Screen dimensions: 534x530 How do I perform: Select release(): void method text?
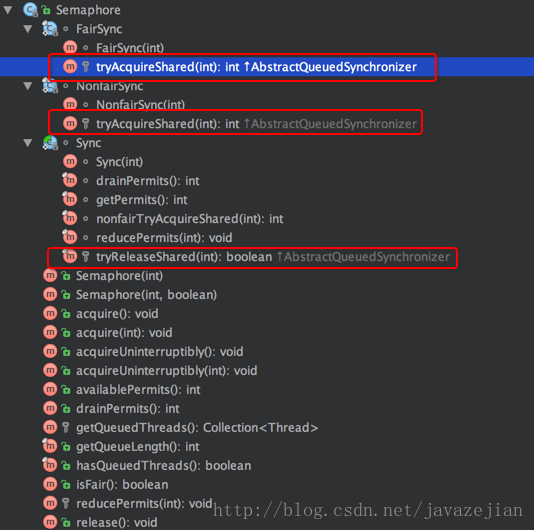(x=116, y=522)
